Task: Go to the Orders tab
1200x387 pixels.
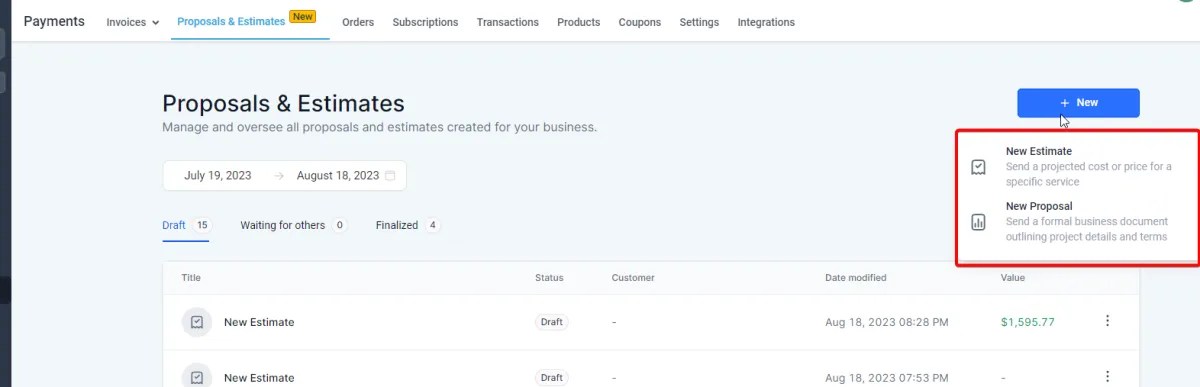Action: click(x=358, y=22)
